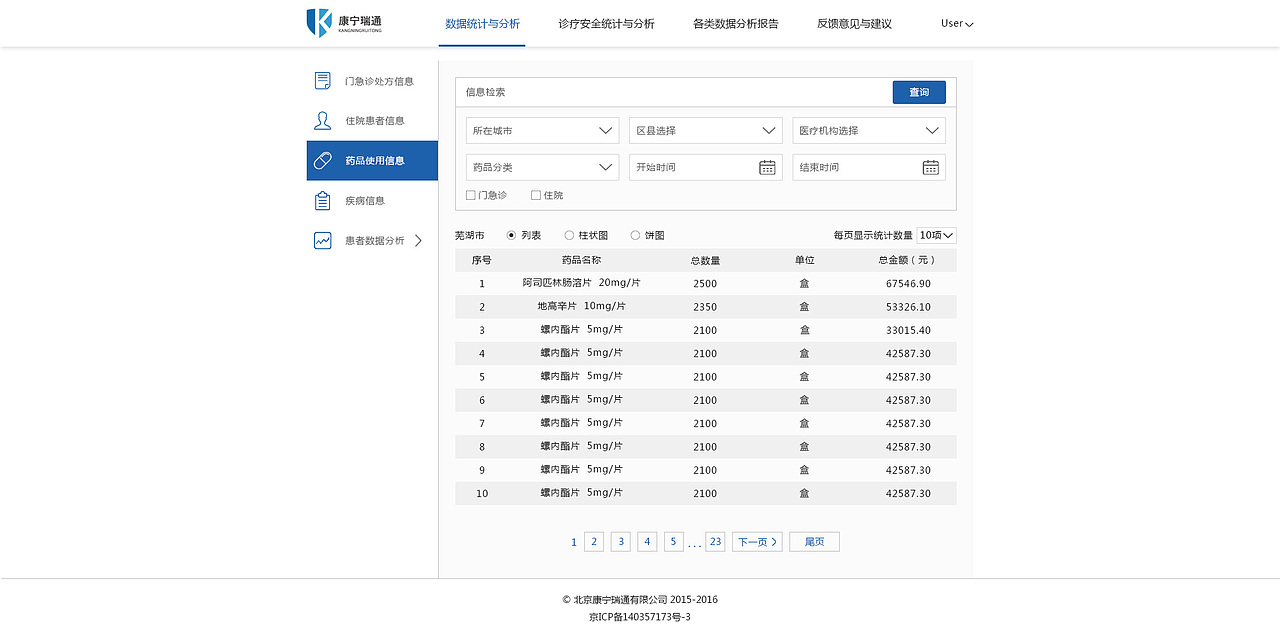Go to page 4
Screen dimensions: 1280x639
point(648,542)
